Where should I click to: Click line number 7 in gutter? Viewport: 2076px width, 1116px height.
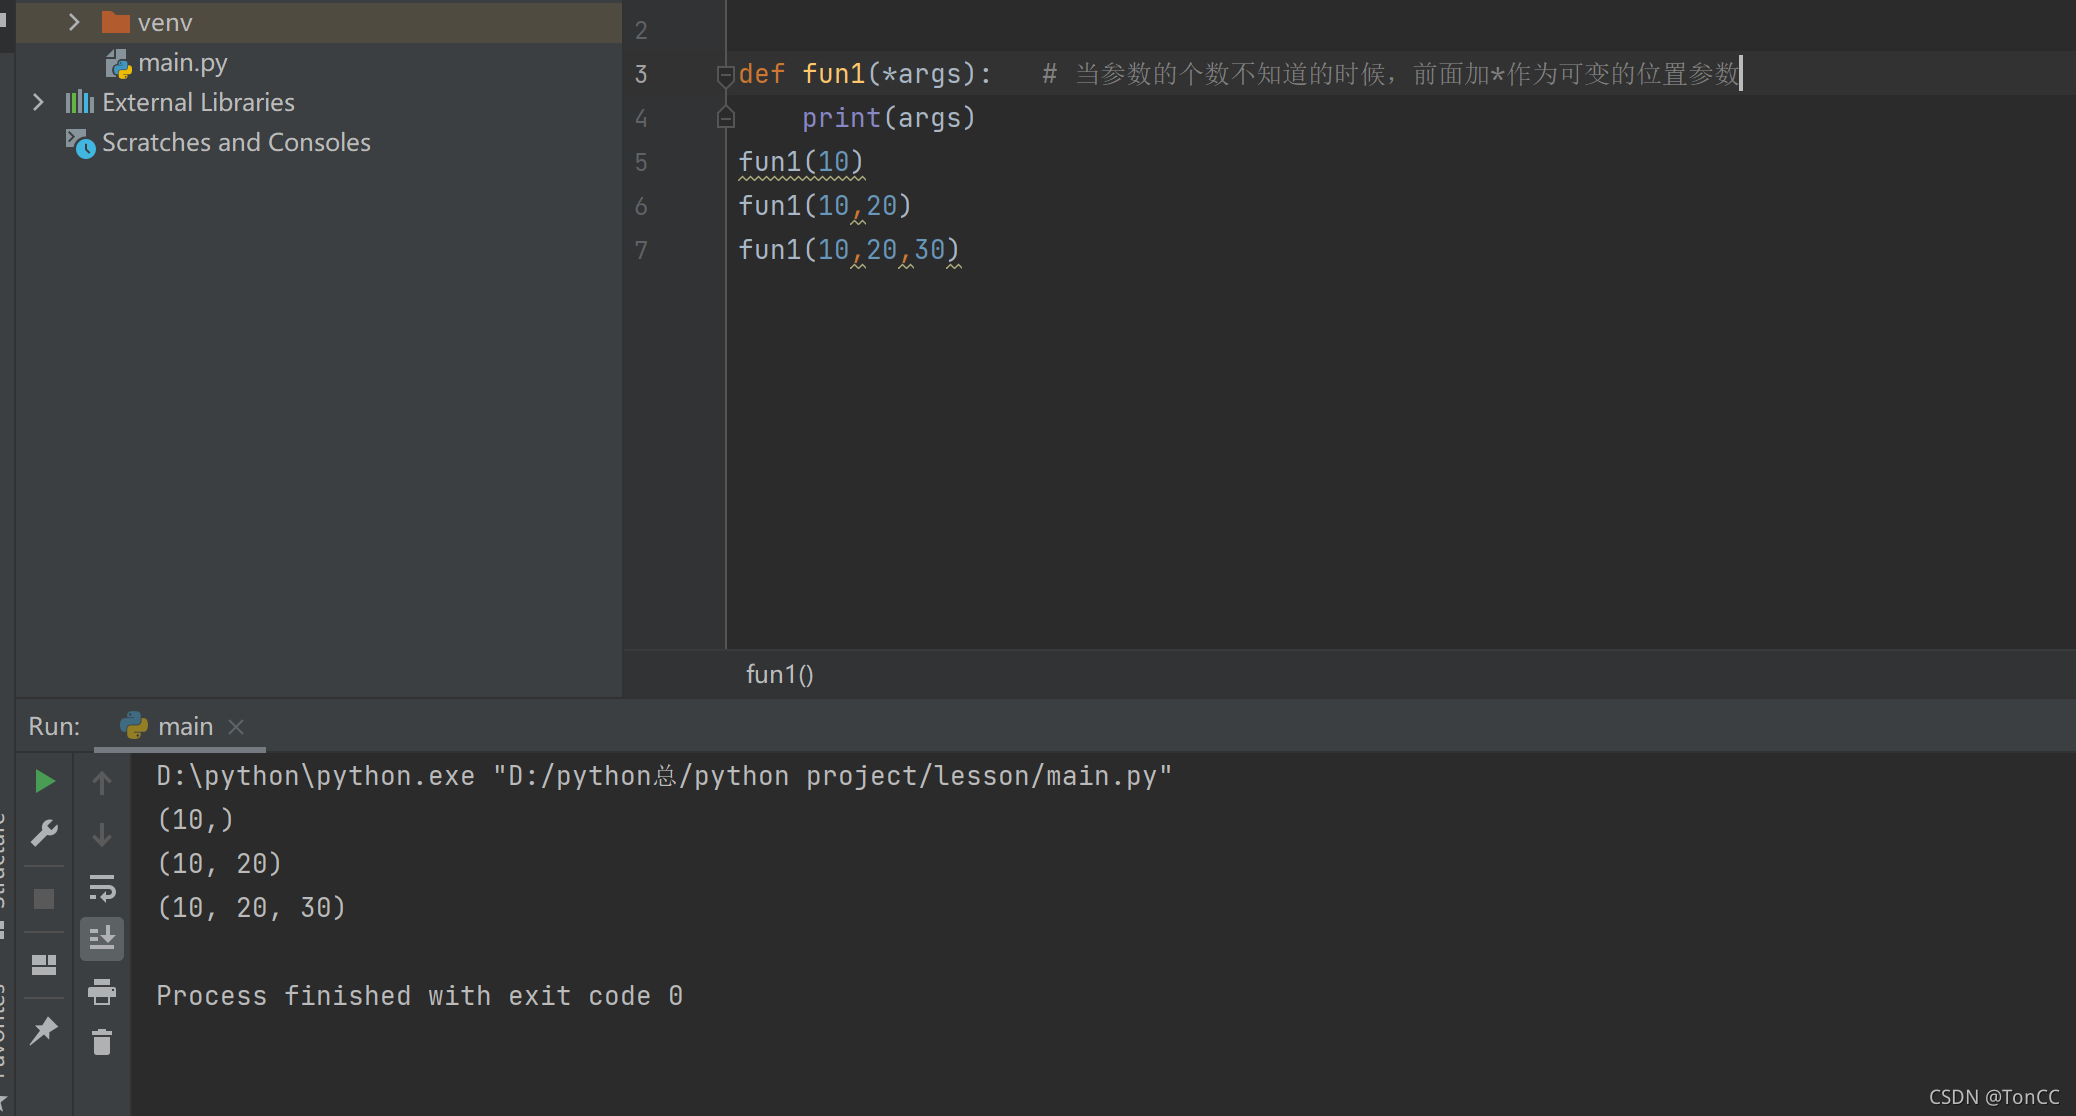641,250
